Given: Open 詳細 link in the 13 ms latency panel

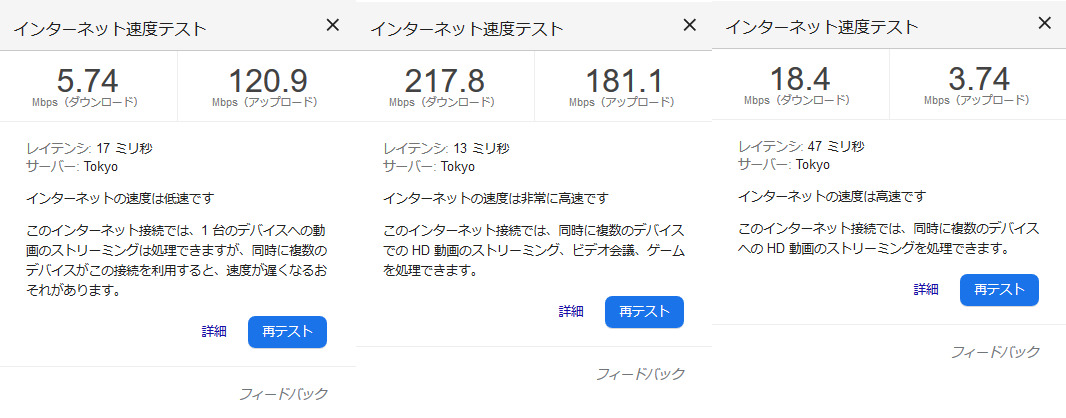Looking at the screenshot, I should [571, 311].
